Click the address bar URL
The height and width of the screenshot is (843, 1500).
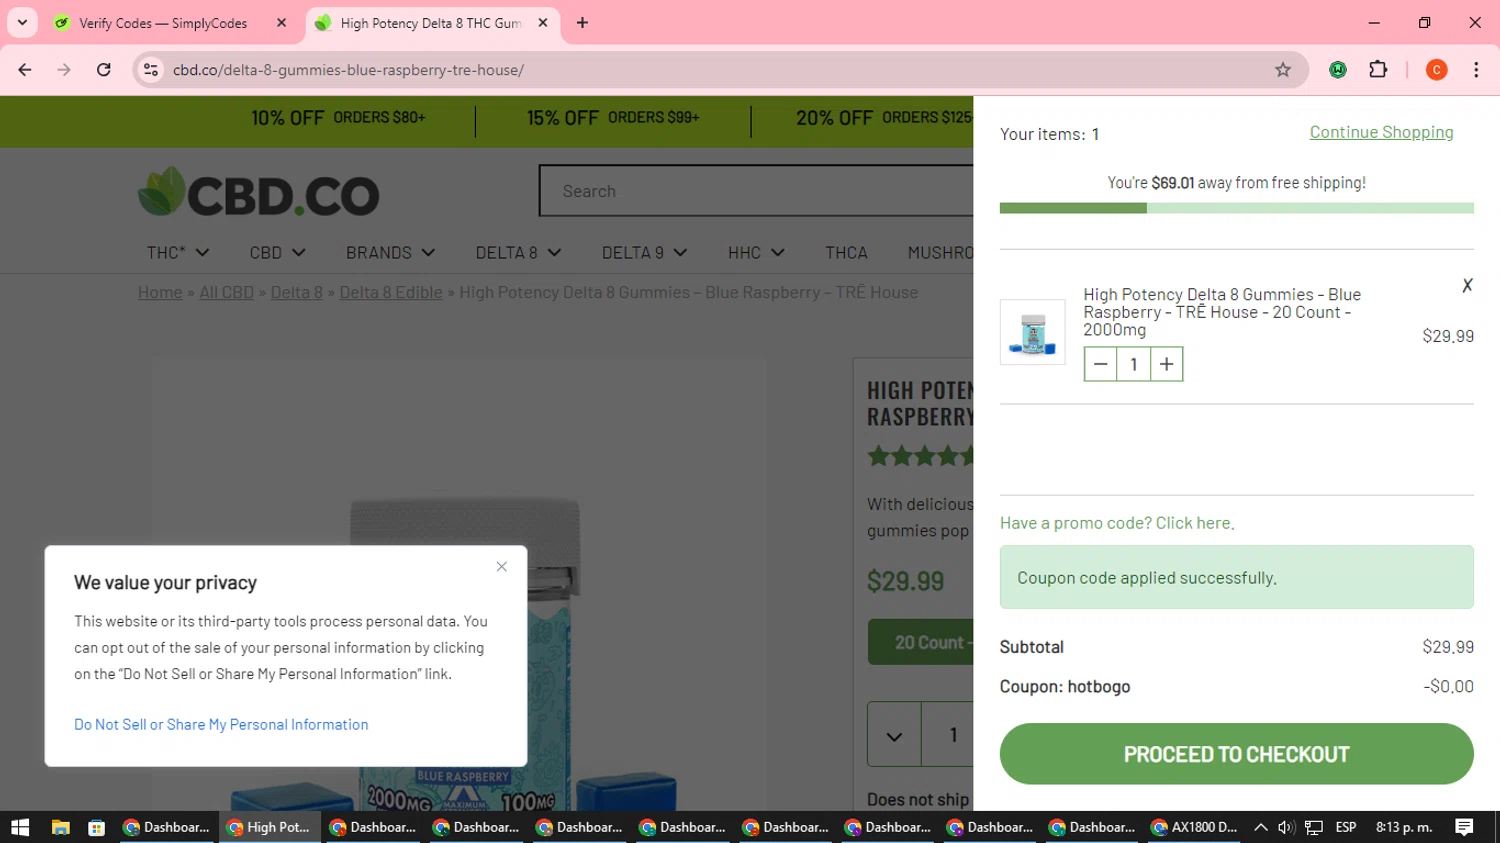click(348, 70)
